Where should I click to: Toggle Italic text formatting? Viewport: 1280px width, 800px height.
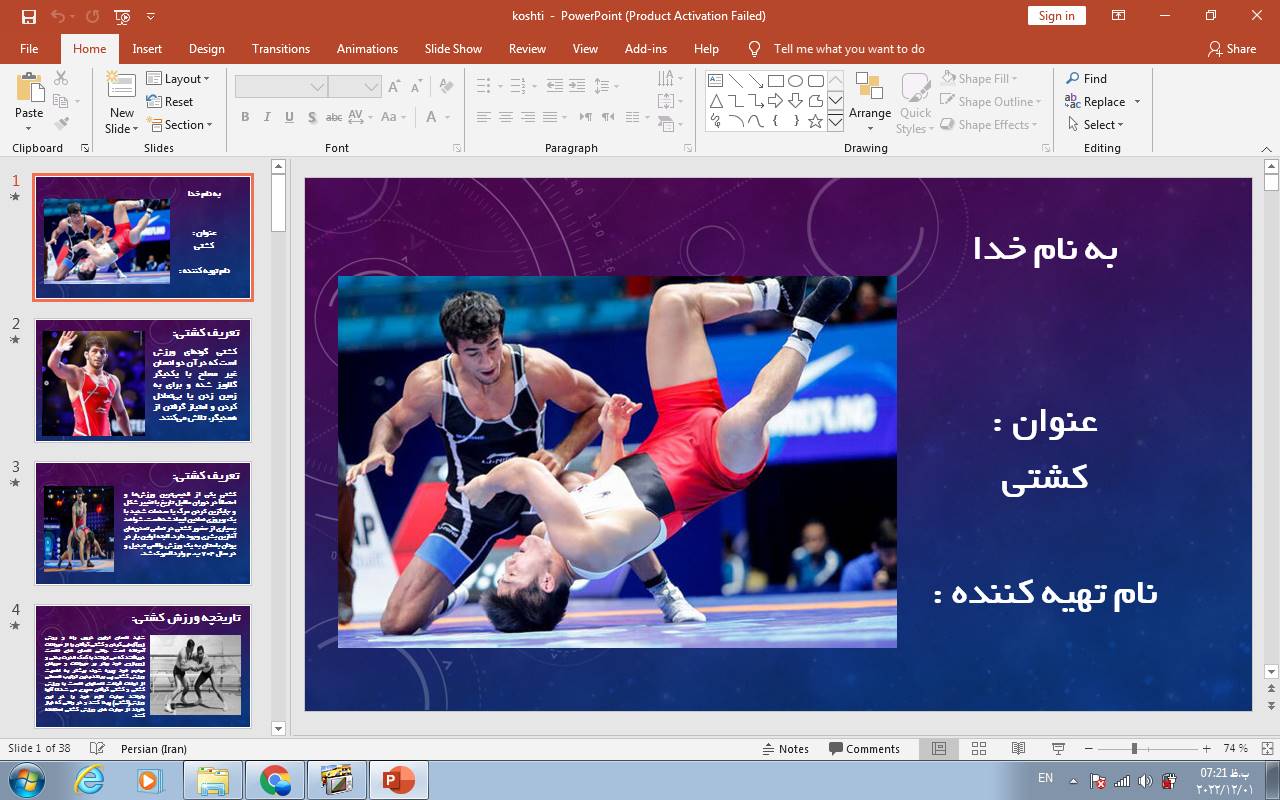(x=267, y=117)
